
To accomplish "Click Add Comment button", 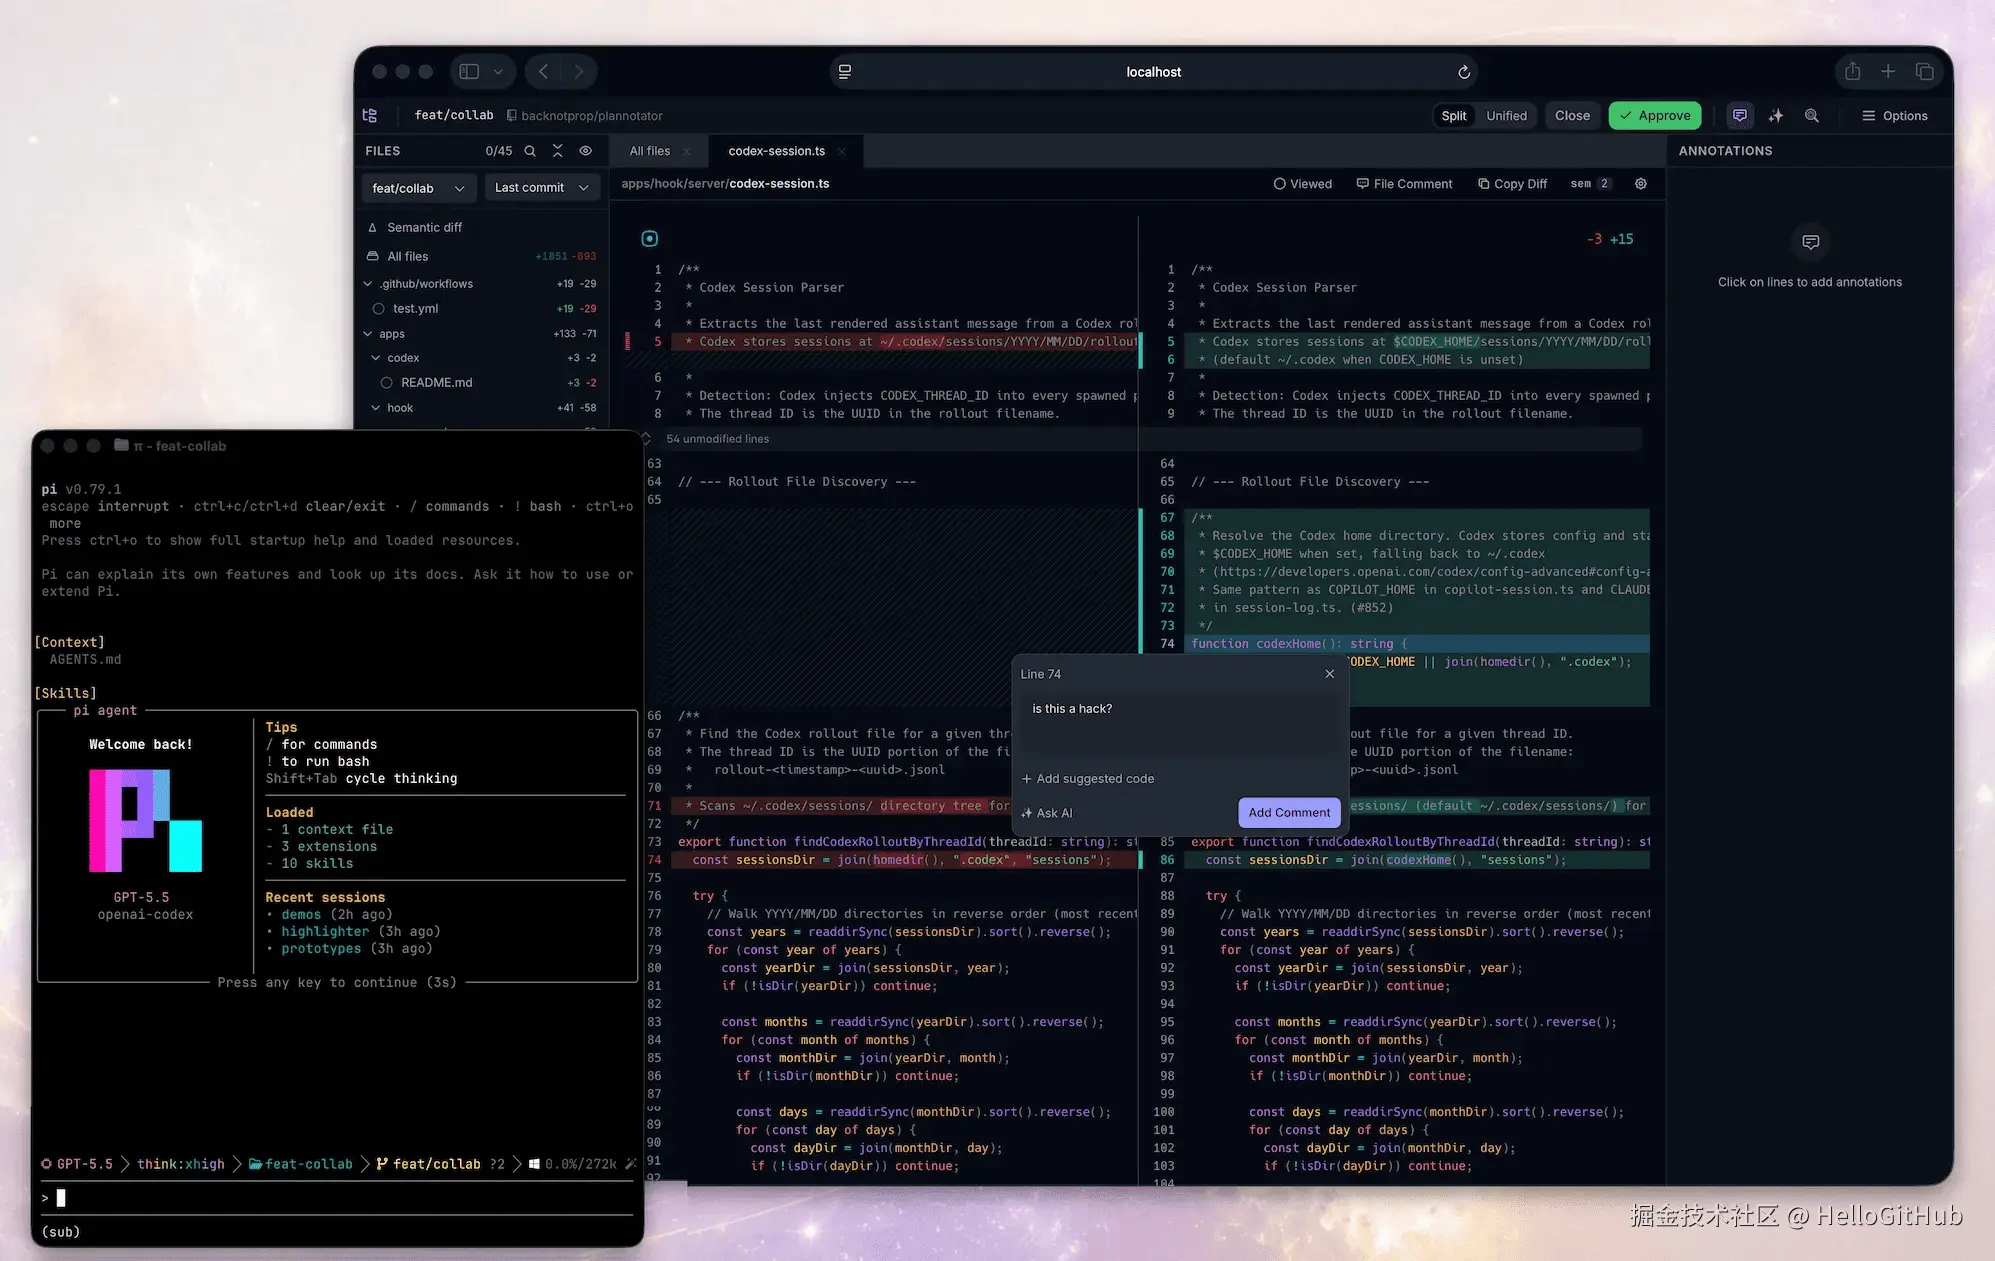I will pyautogui.click(x=1289, y=813).
